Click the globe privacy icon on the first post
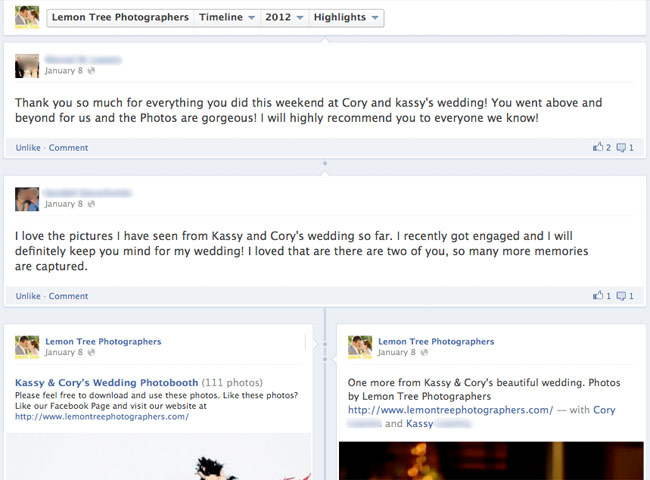The image size is (650, 480). (91, 71)
